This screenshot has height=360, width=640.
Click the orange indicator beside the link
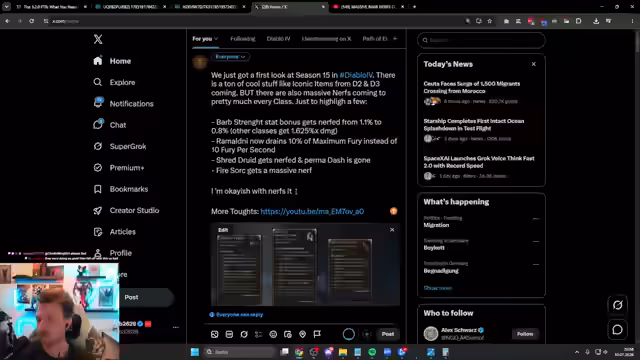393,211
